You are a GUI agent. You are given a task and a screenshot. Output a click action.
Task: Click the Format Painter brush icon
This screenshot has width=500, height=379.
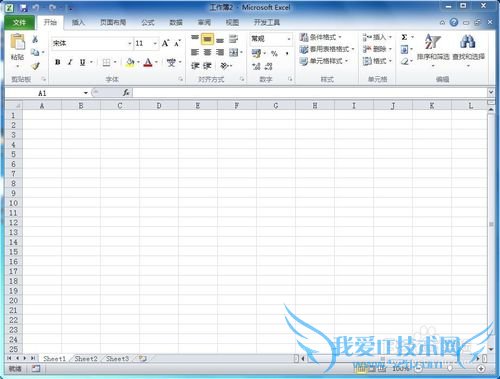pyautogui.click(x=35, y=65)
